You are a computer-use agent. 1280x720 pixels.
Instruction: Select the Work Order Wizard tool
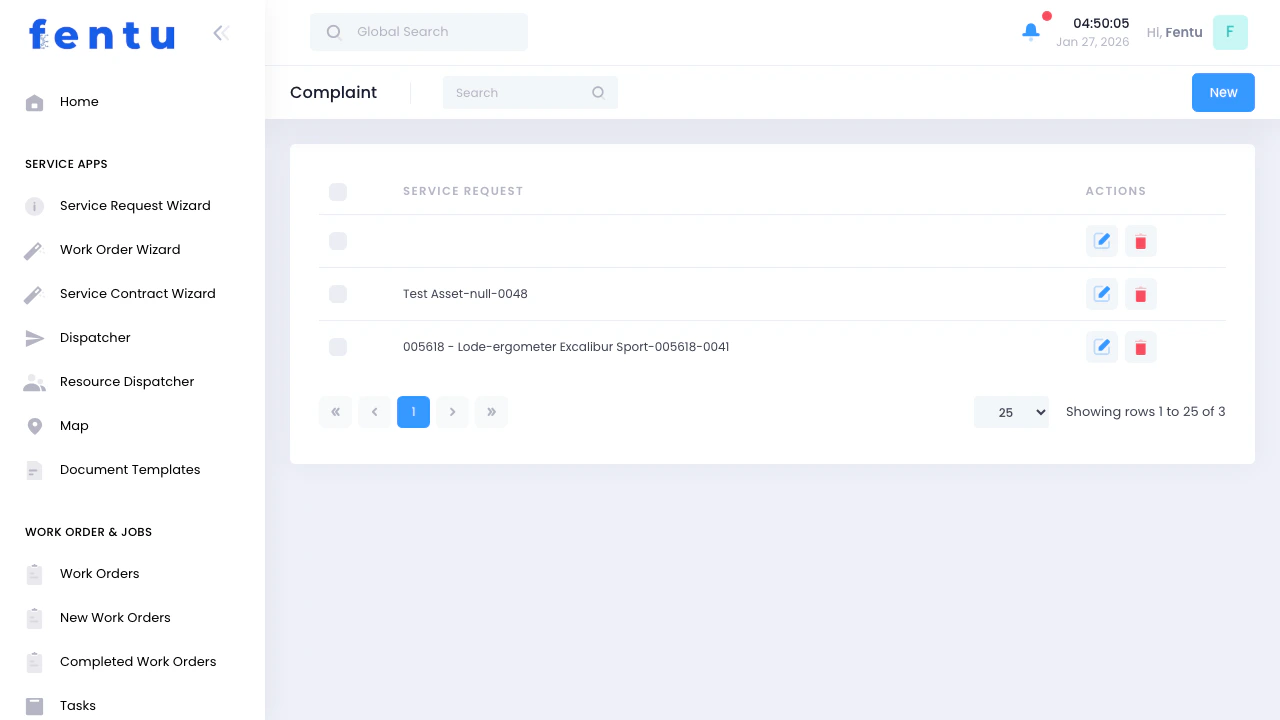pos(120,249)
